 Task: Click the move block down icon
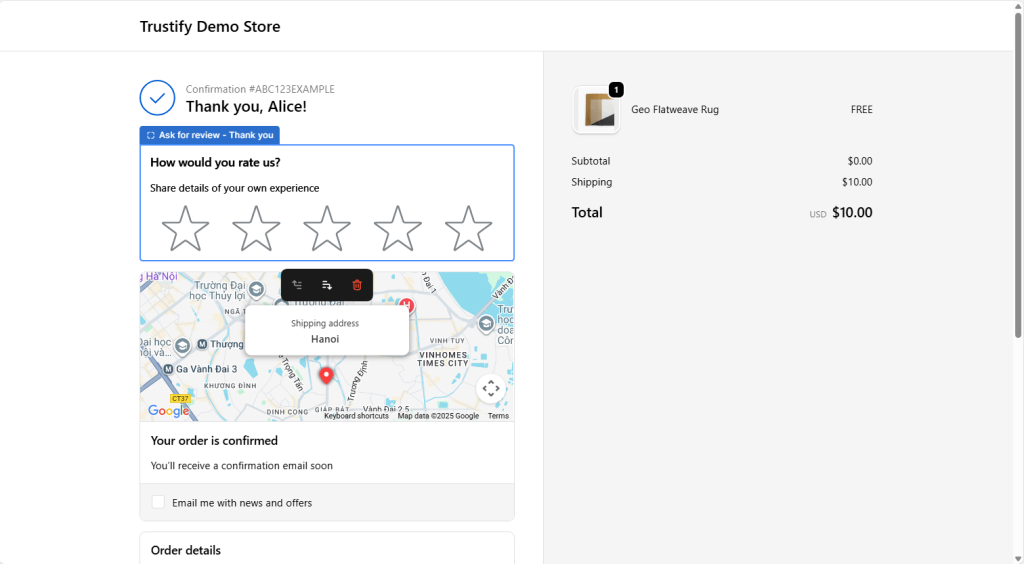[327, 285]
